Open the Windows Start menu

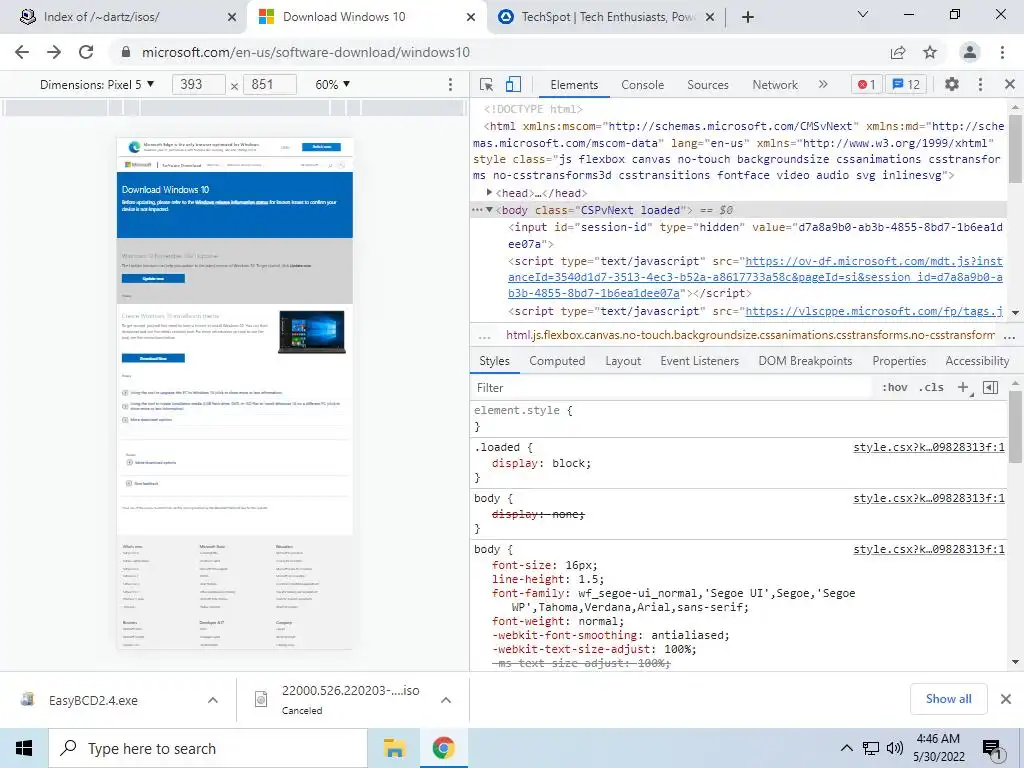[24, 748]
